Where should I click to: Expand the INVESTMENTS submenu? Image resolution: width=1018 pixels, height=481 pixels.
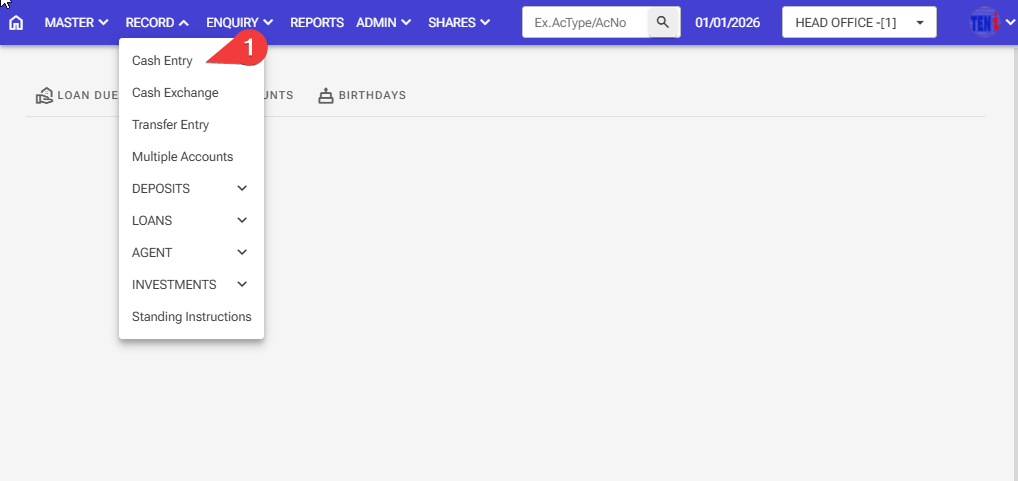pos(190,285)
